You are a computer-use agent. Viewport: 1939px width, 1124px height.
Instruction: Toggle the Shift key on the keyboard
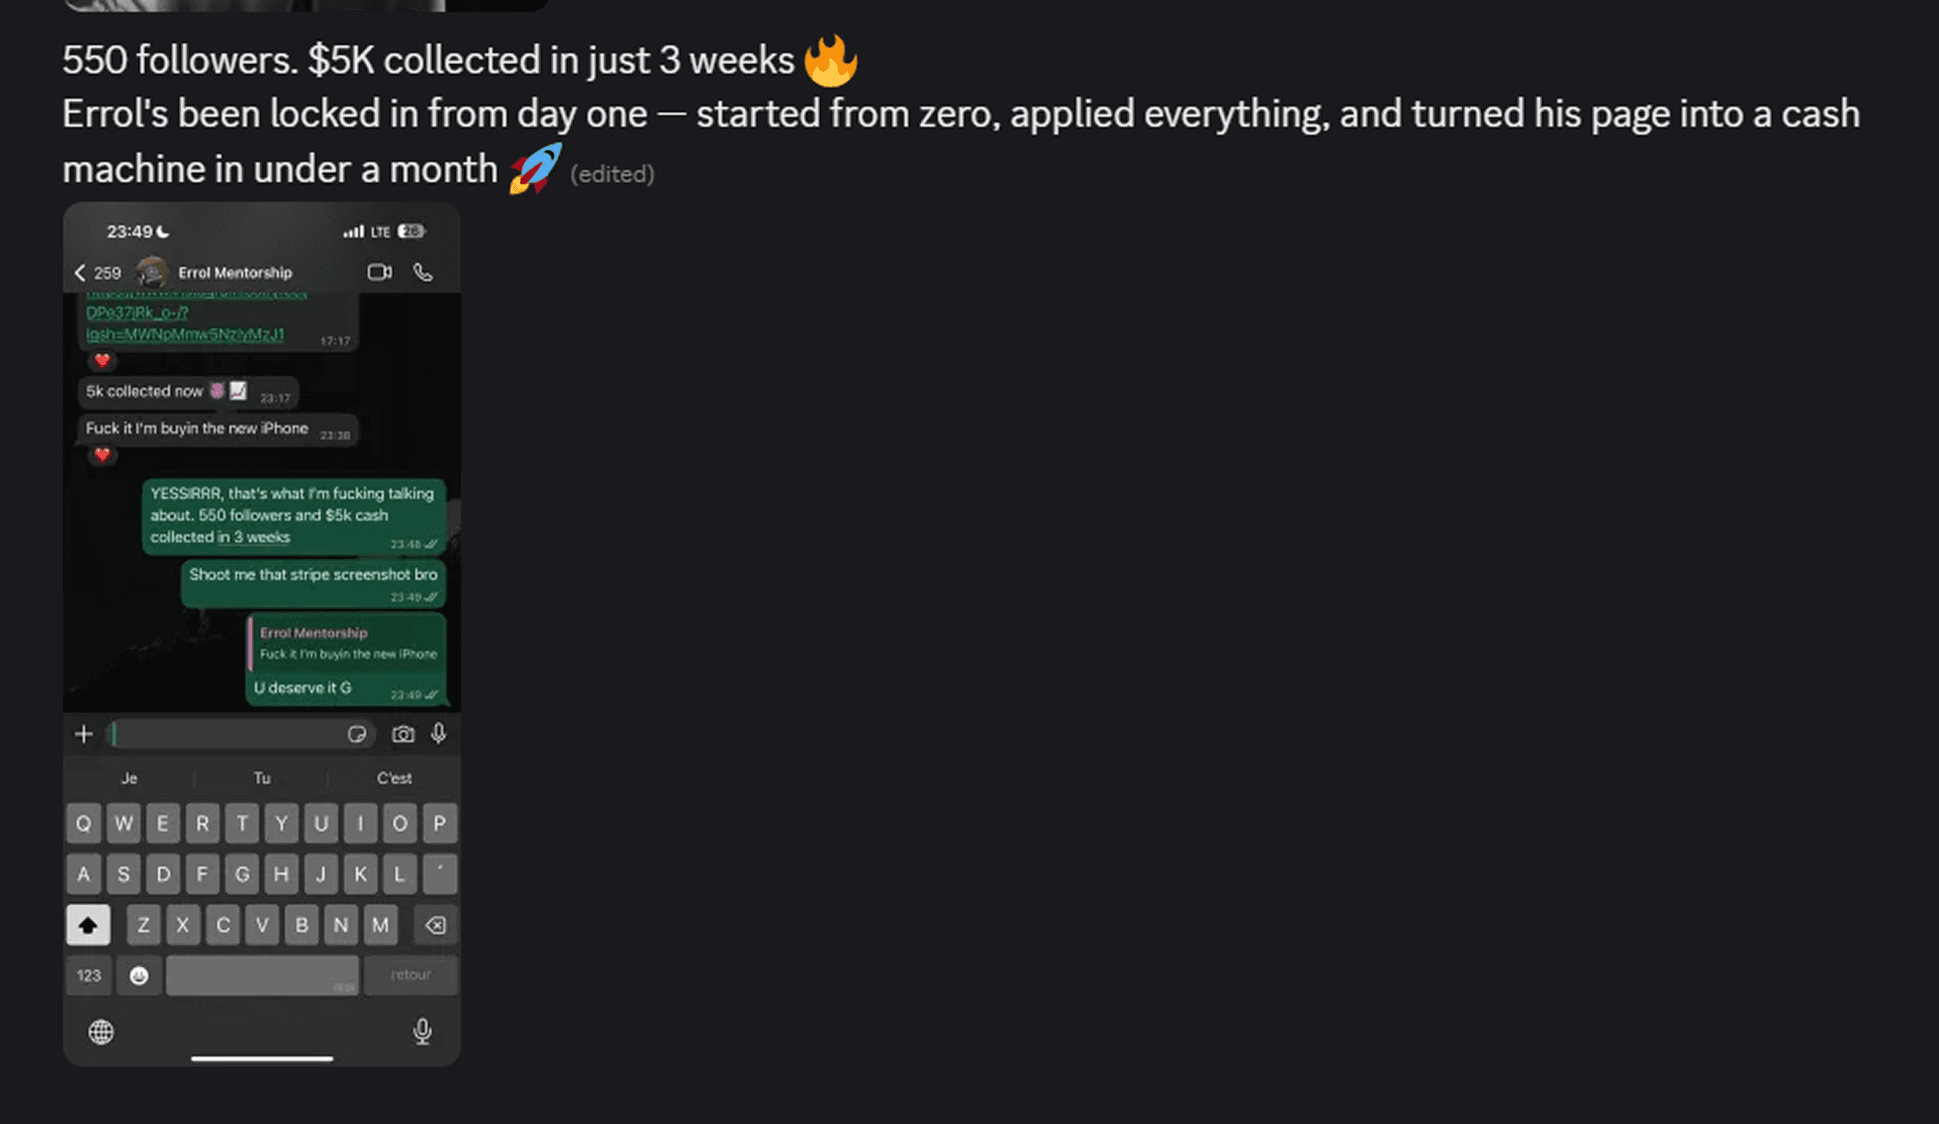(88, 924)
